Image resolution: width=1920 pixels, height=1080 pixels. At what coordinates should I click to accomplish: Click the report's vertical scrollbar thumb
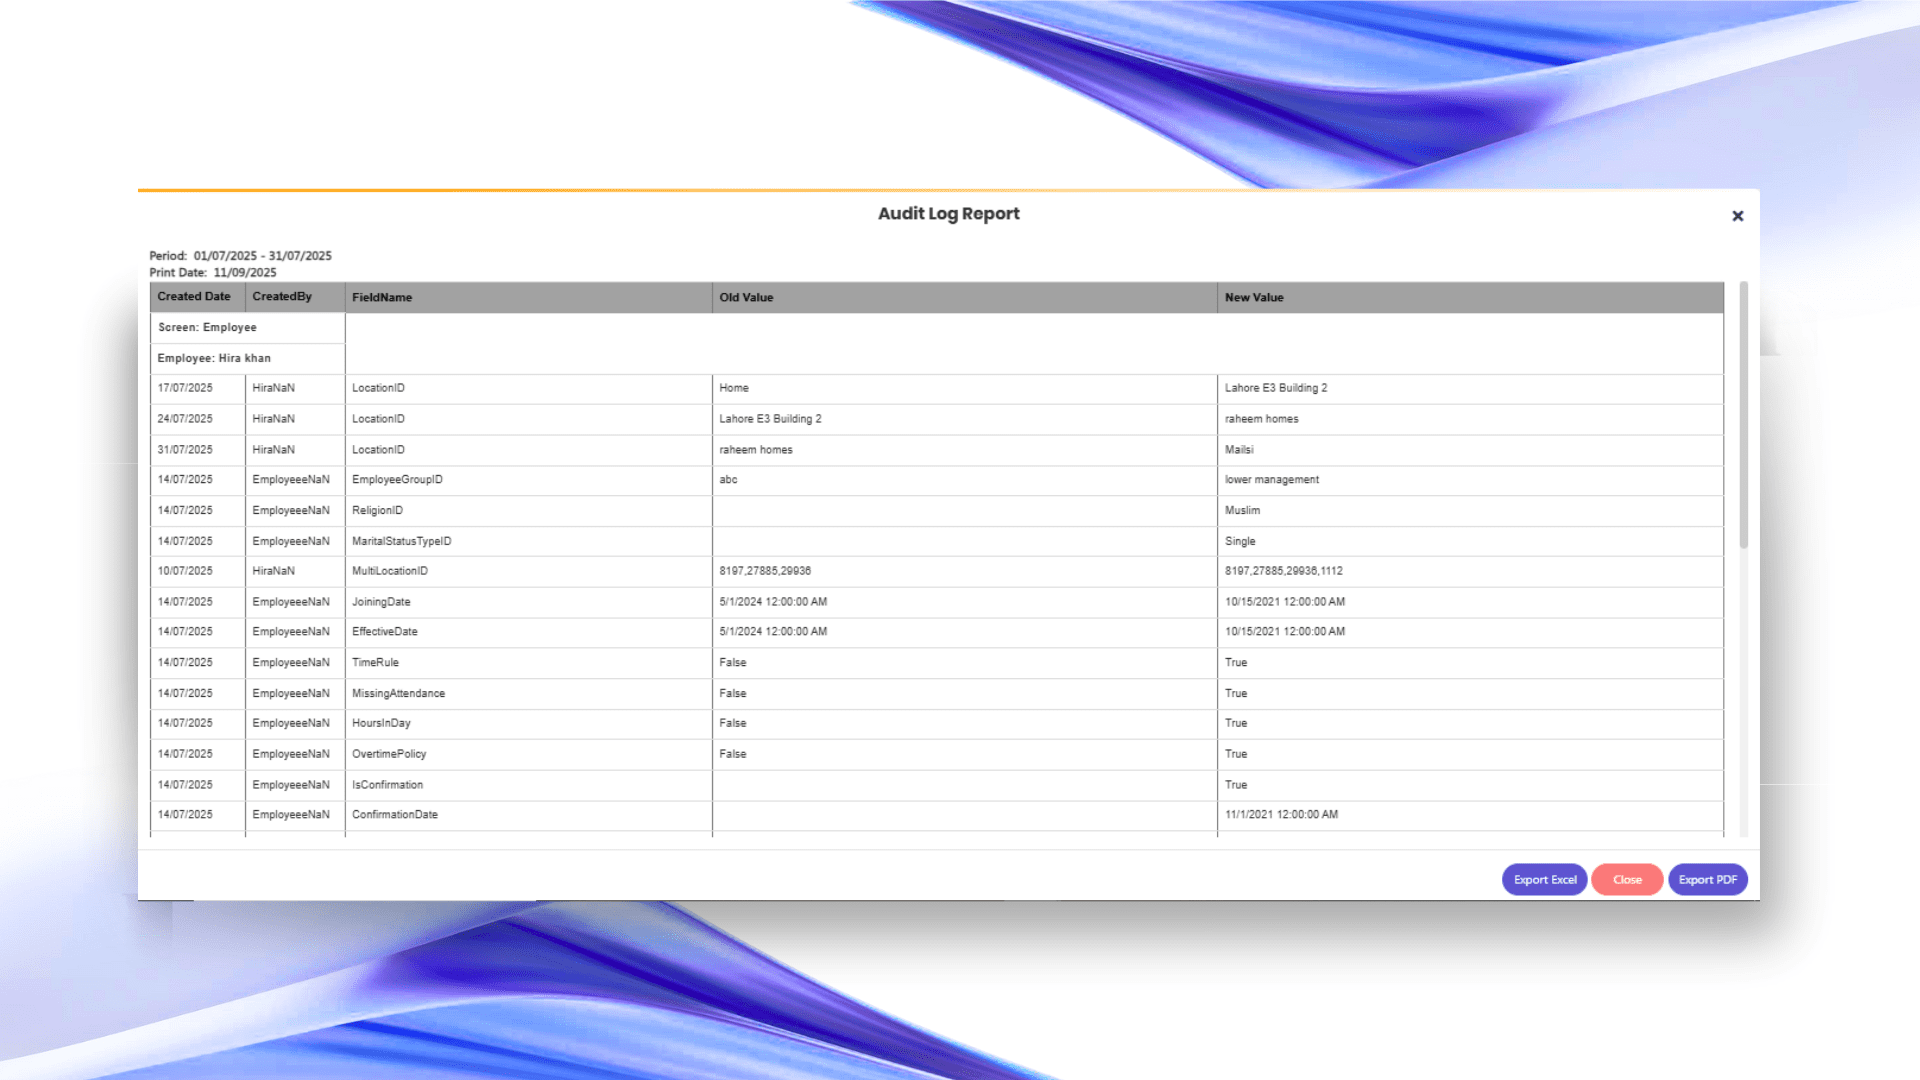1743,415
